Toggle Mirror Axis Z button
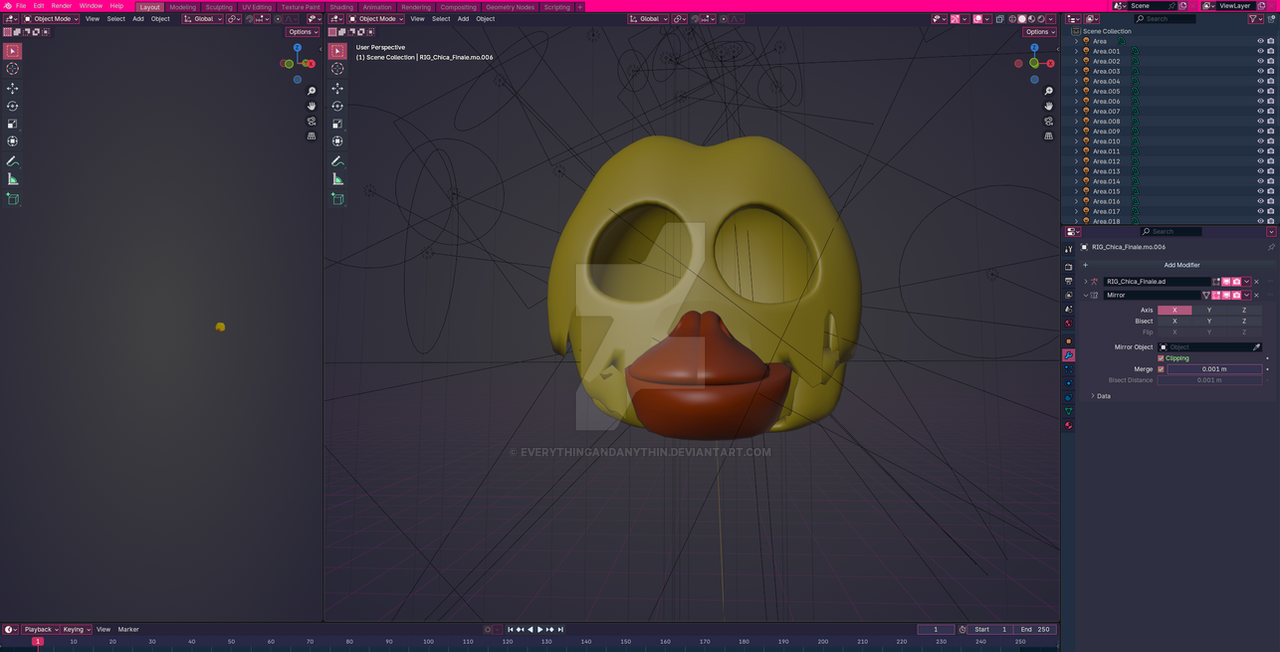Image resolution: width=1280 pixels, height=652 pixels. click(x=1244, y=310)
